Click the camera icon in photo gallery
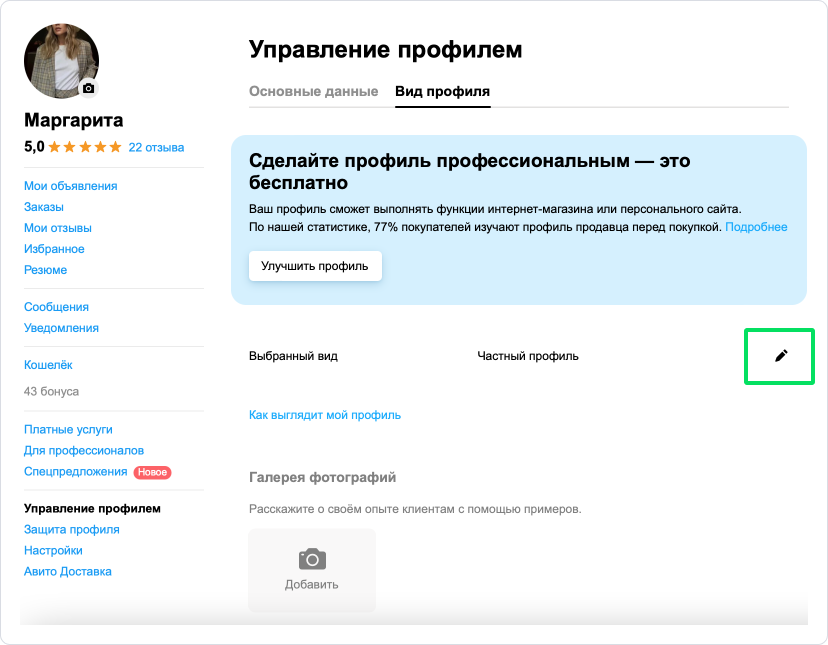 (312, 559)
